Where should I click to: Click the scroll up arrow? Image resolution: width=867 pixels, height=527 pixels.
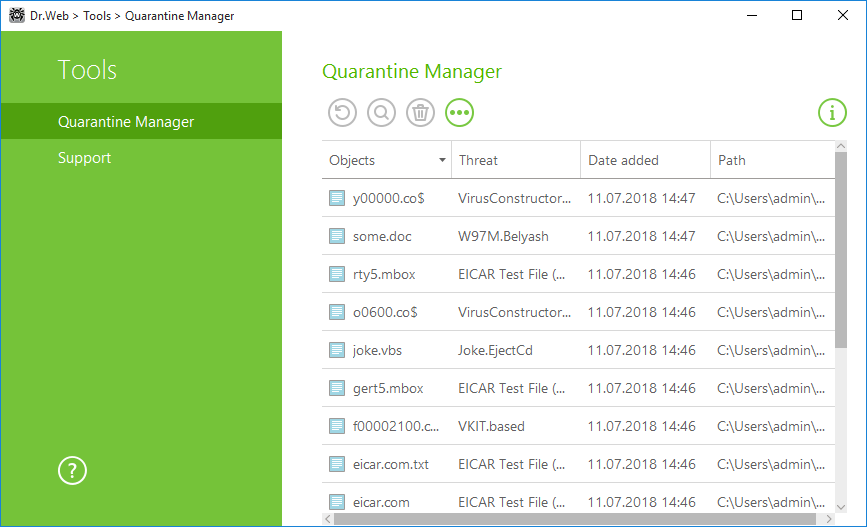click(x=841, y=146)
